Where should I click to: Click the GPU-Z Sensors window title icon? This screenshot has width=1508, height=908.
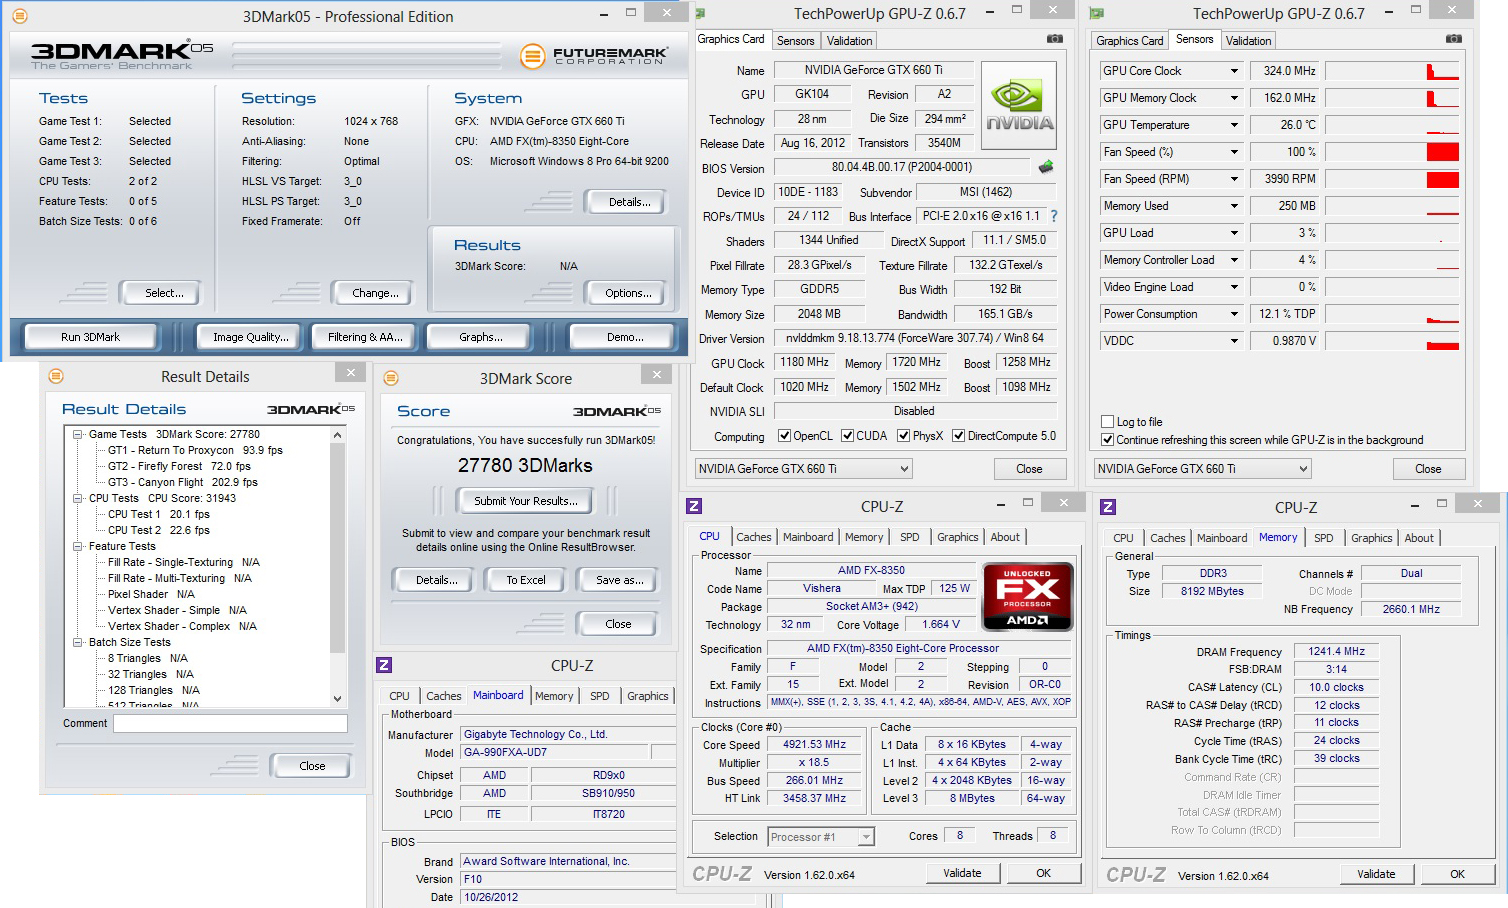click(1097, 13)
